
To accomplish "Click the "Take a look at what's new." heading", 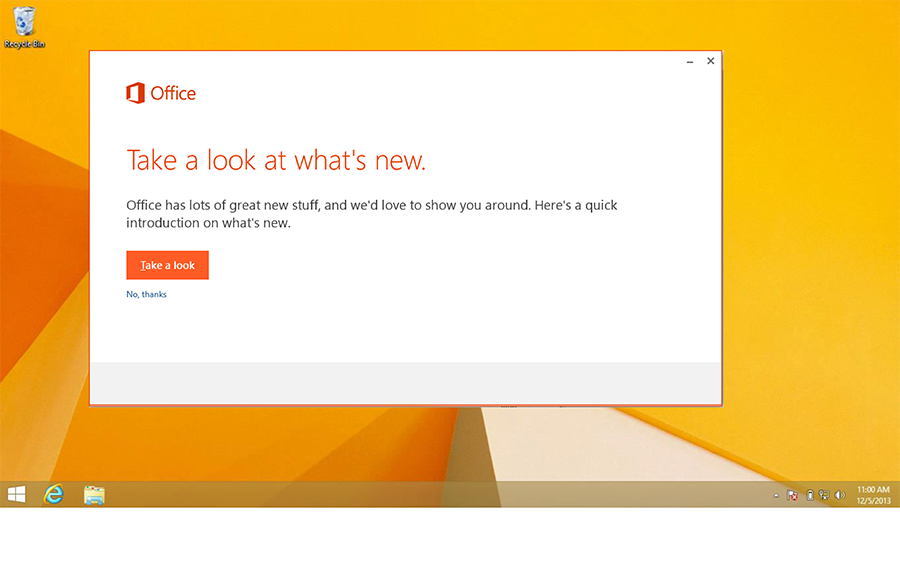I will (276, 160).
